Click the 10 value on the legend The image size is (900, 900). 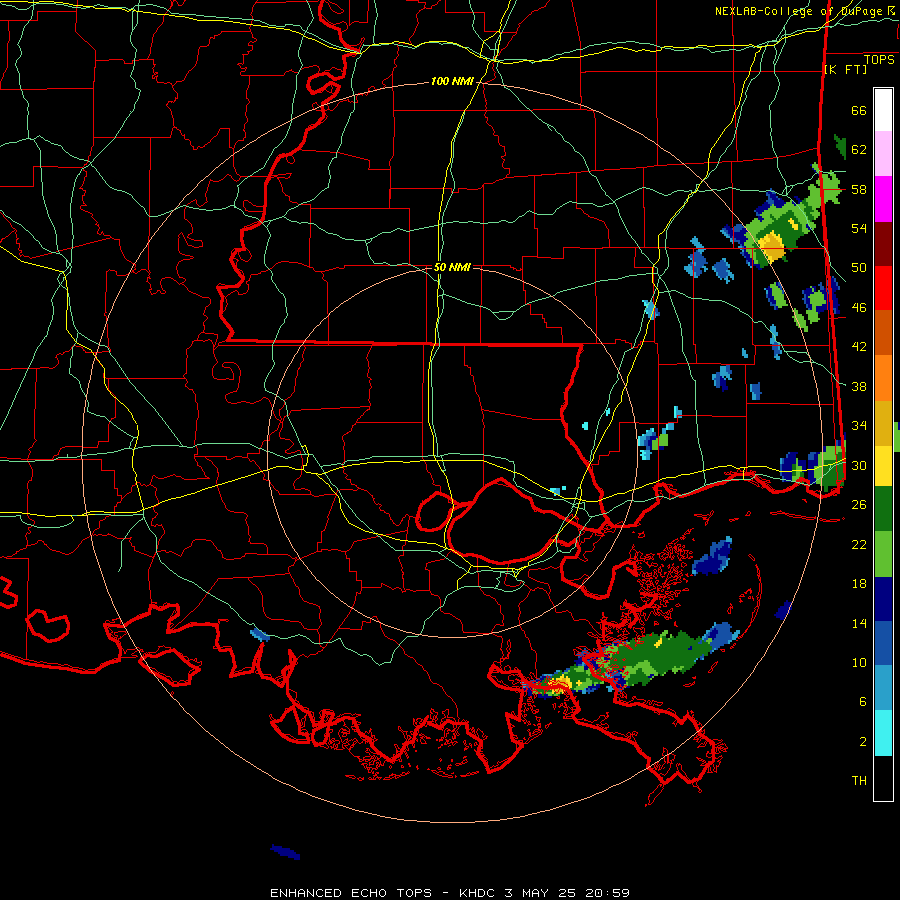(859, 662)
